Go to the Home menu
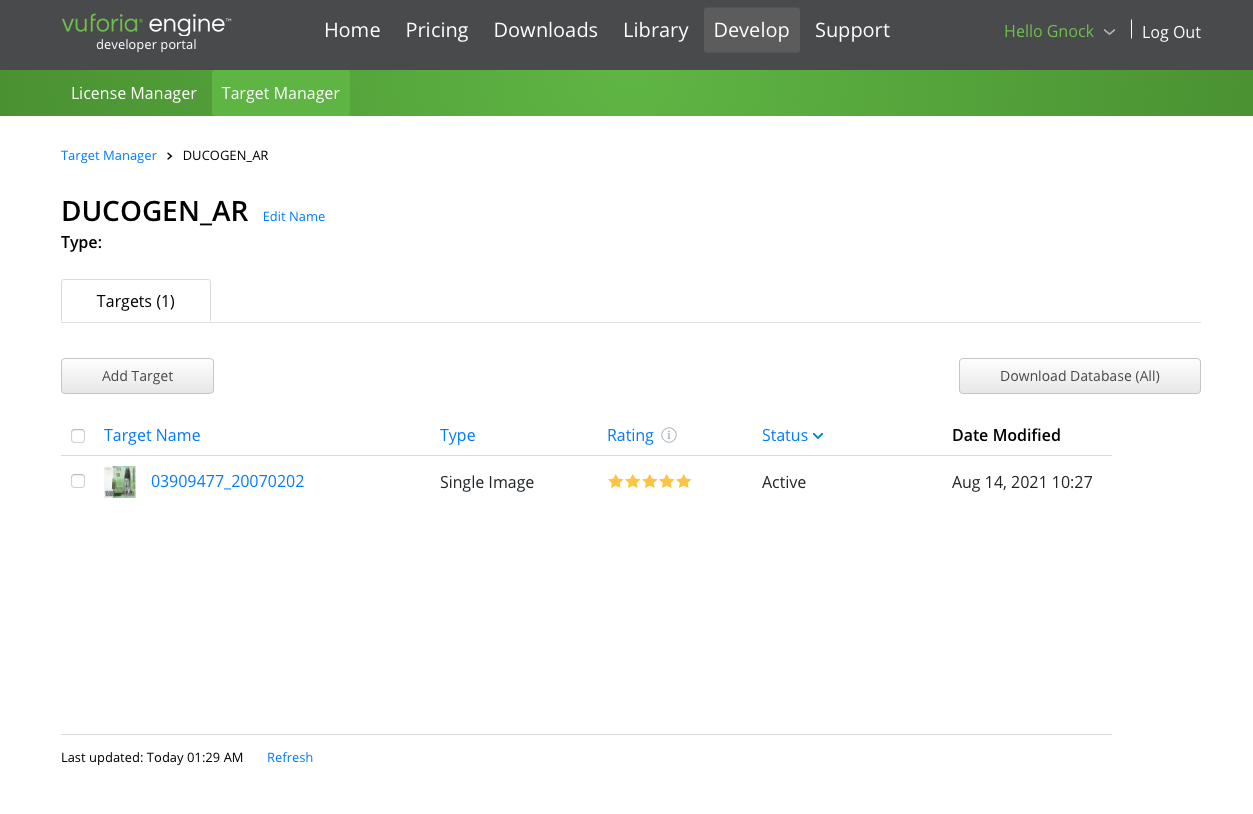Screen dimensions: 1253x814 click(352, 30)
